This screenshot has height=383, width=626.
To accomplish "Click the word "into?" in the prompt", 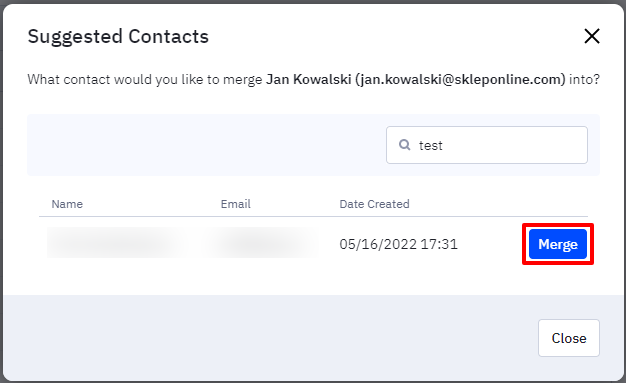I will point(584,79).
